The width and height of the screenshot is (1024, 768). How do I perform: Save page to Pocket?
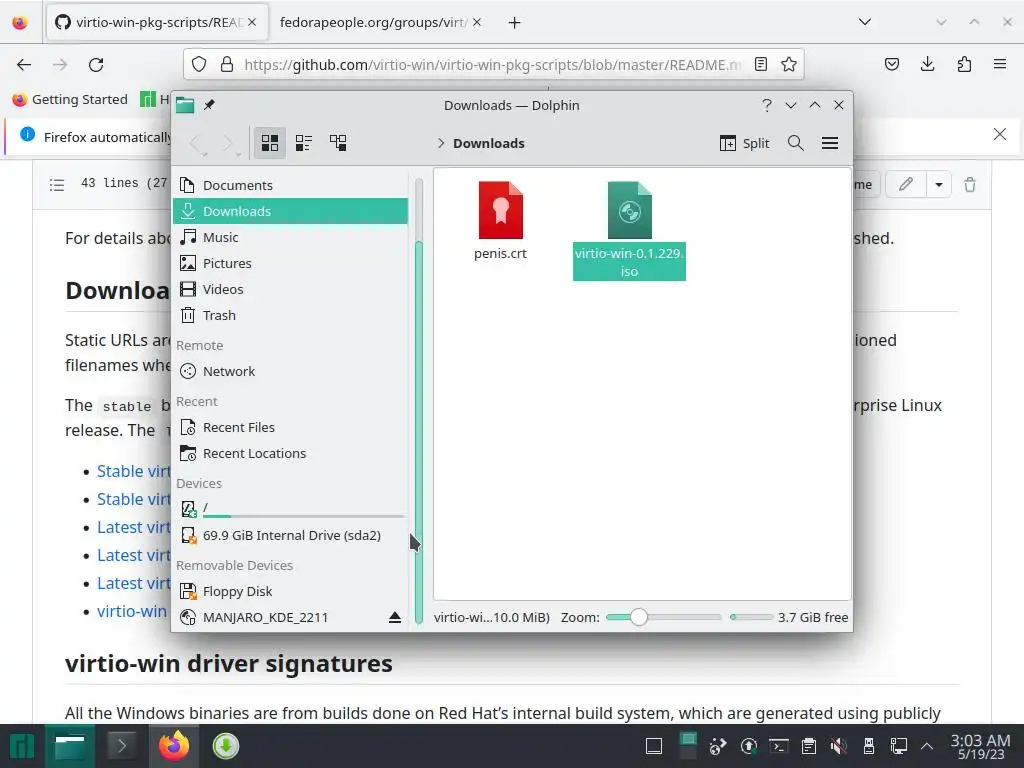point(892,64)
